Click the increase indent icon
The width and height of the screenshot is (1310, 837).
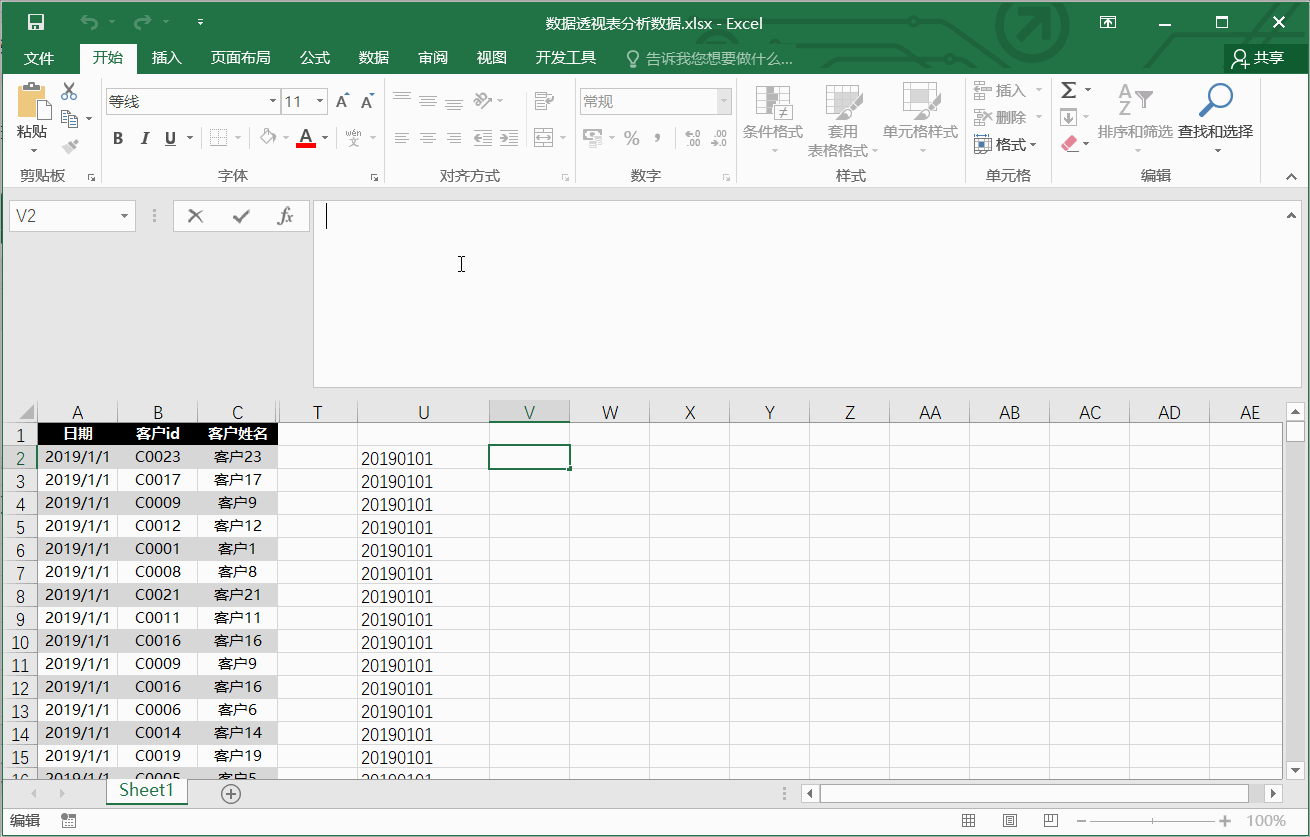509,138
